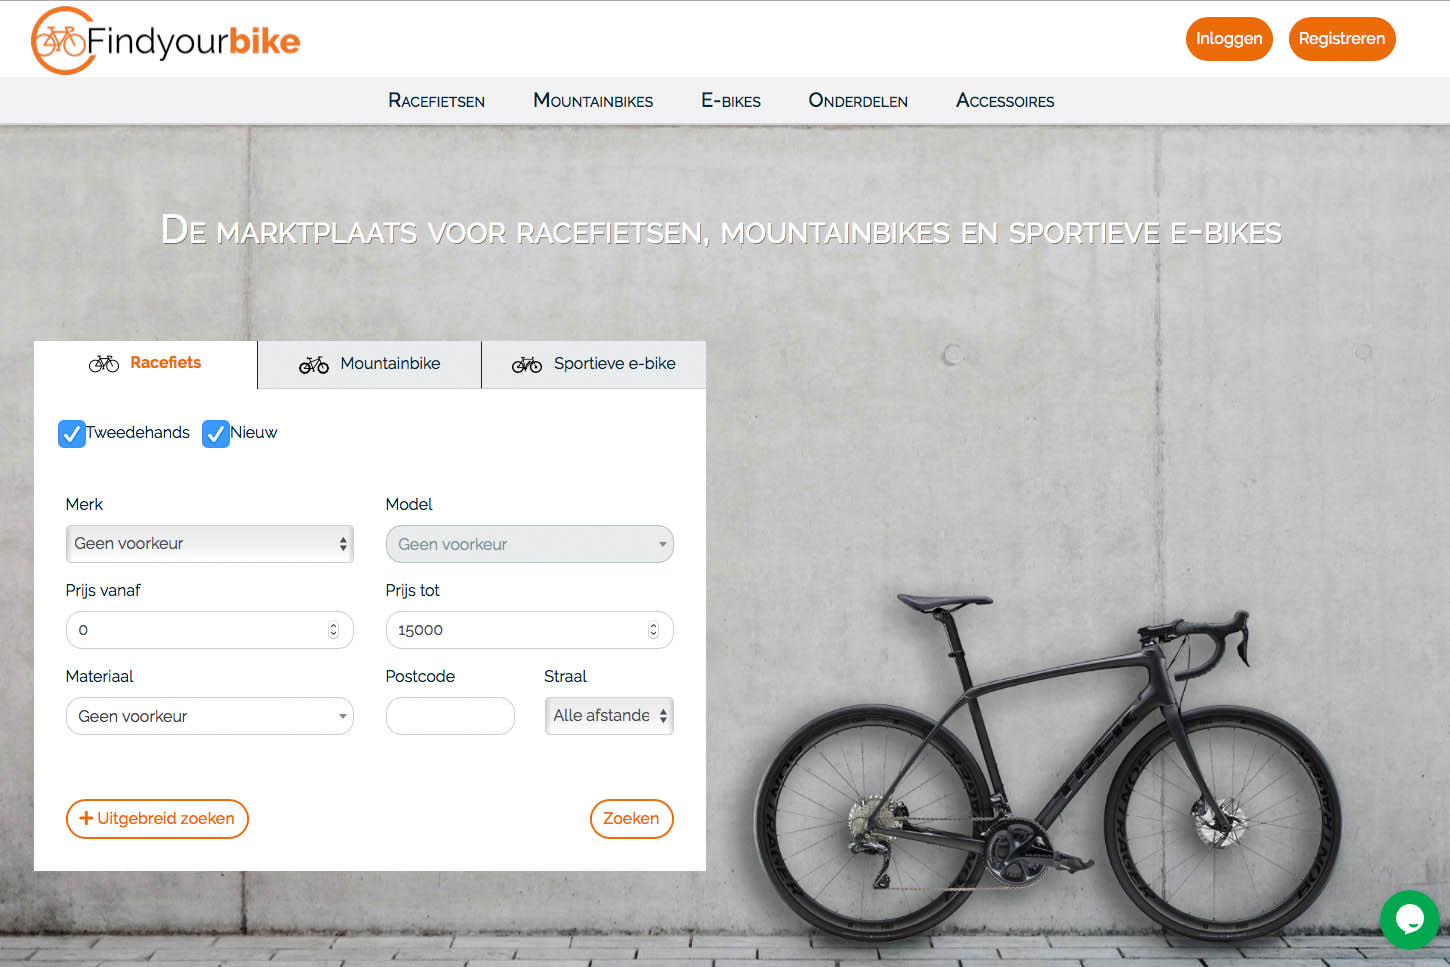The image size is (1450, 967).
Task: Open the Model dropdown
Action: tap(530, 544)
